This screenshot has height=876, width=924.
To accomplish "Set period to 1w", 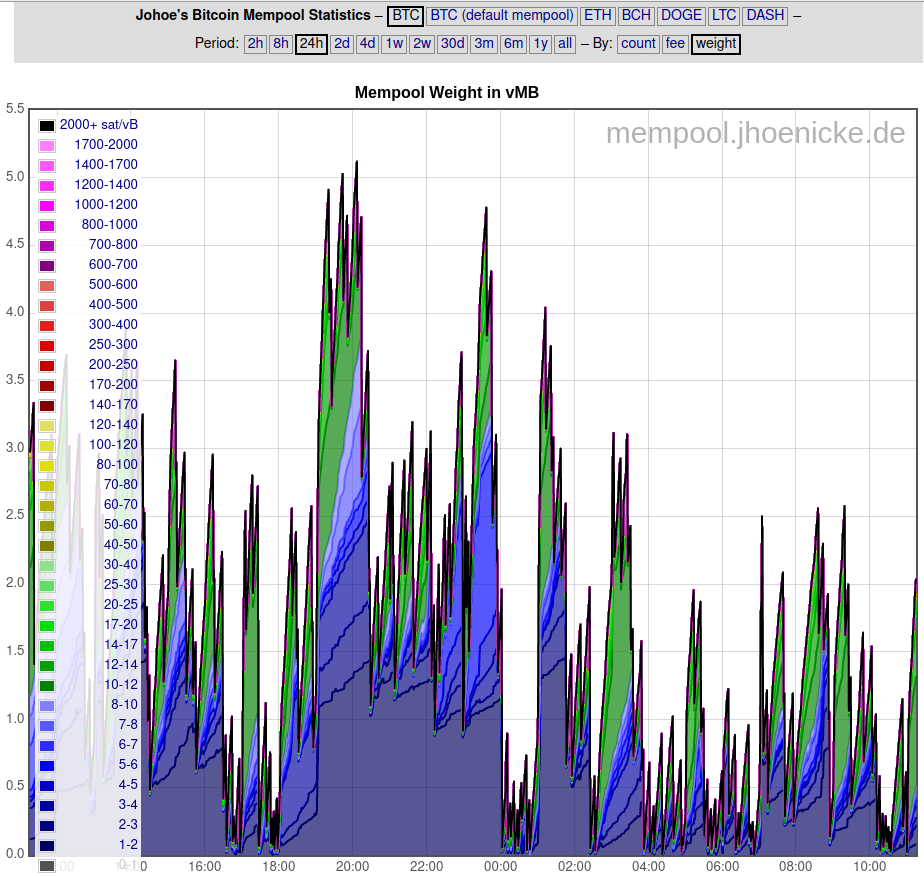I will point(394,44).
